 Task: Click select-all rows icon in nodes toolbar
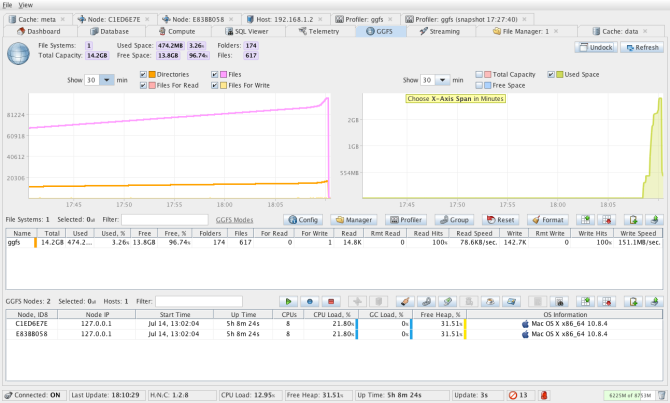click(585, 301)
